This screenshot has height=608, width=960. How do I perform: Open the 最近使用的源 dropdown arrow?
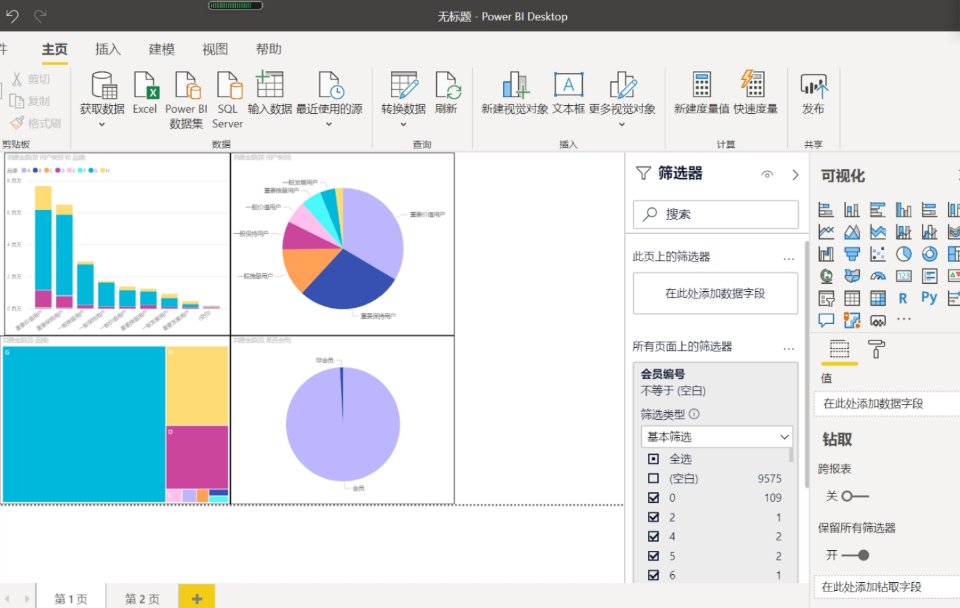[x=329, y=124]
